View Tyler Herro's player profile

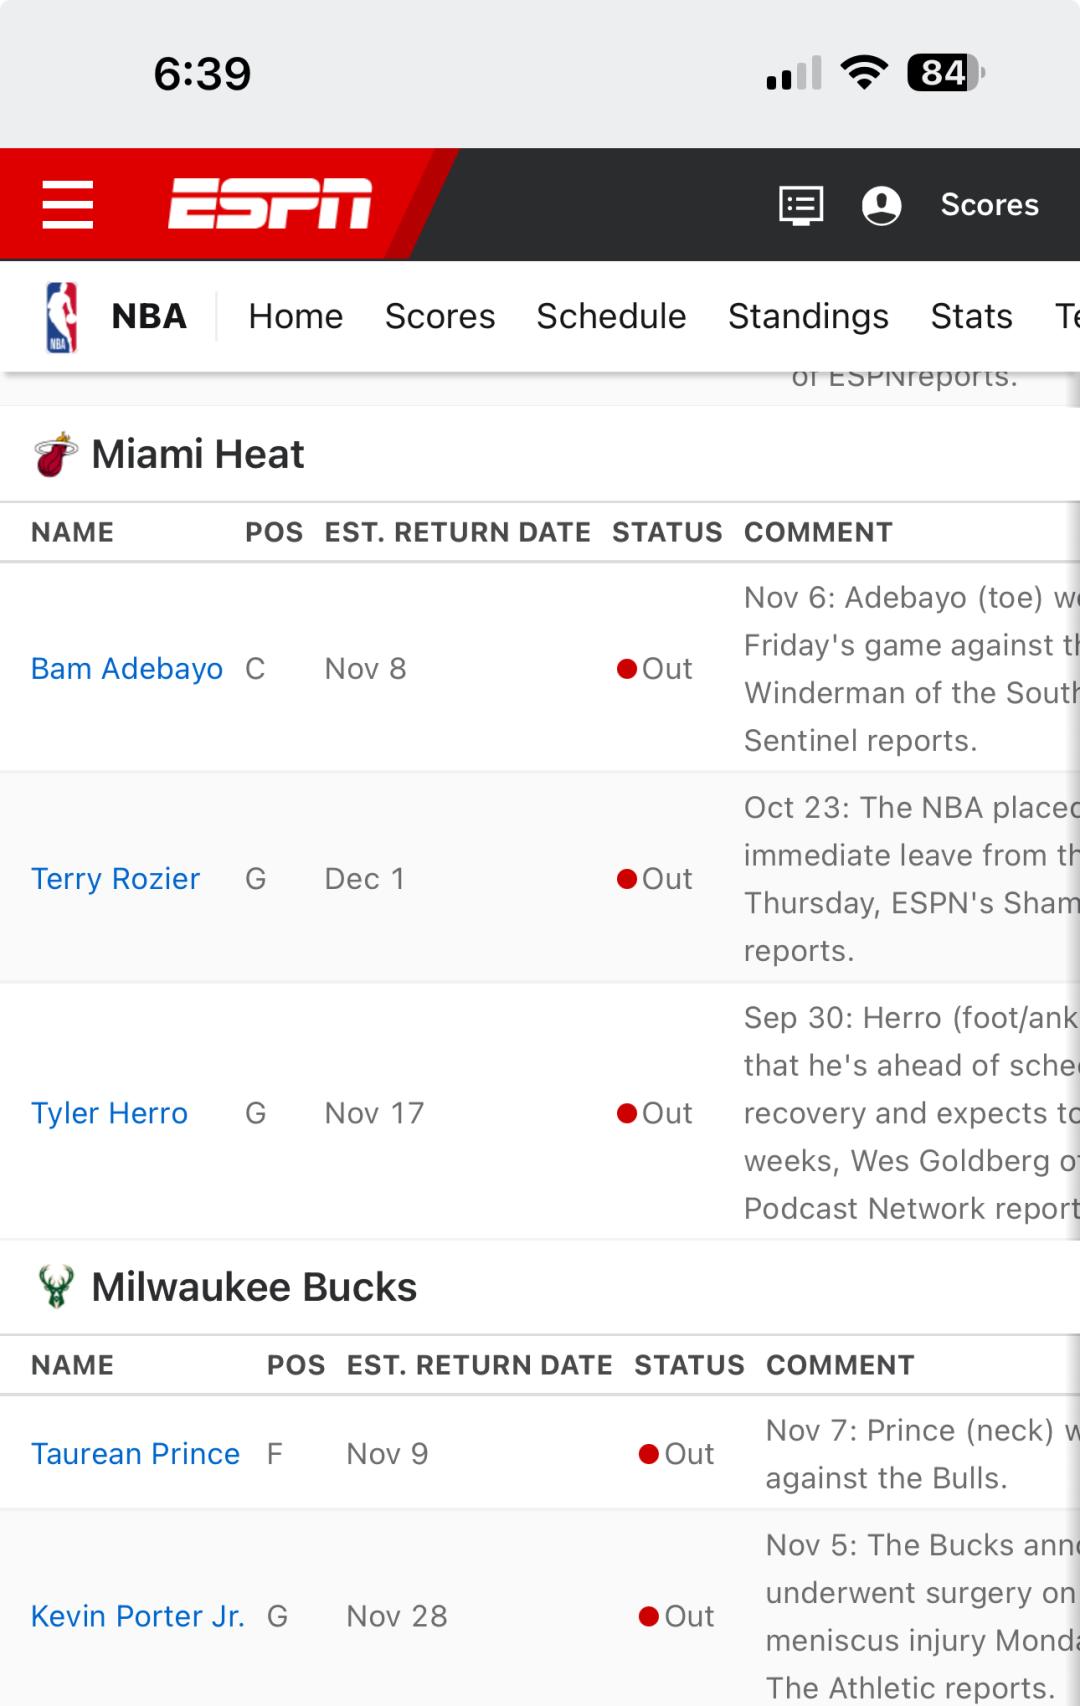coord(109,1113)
